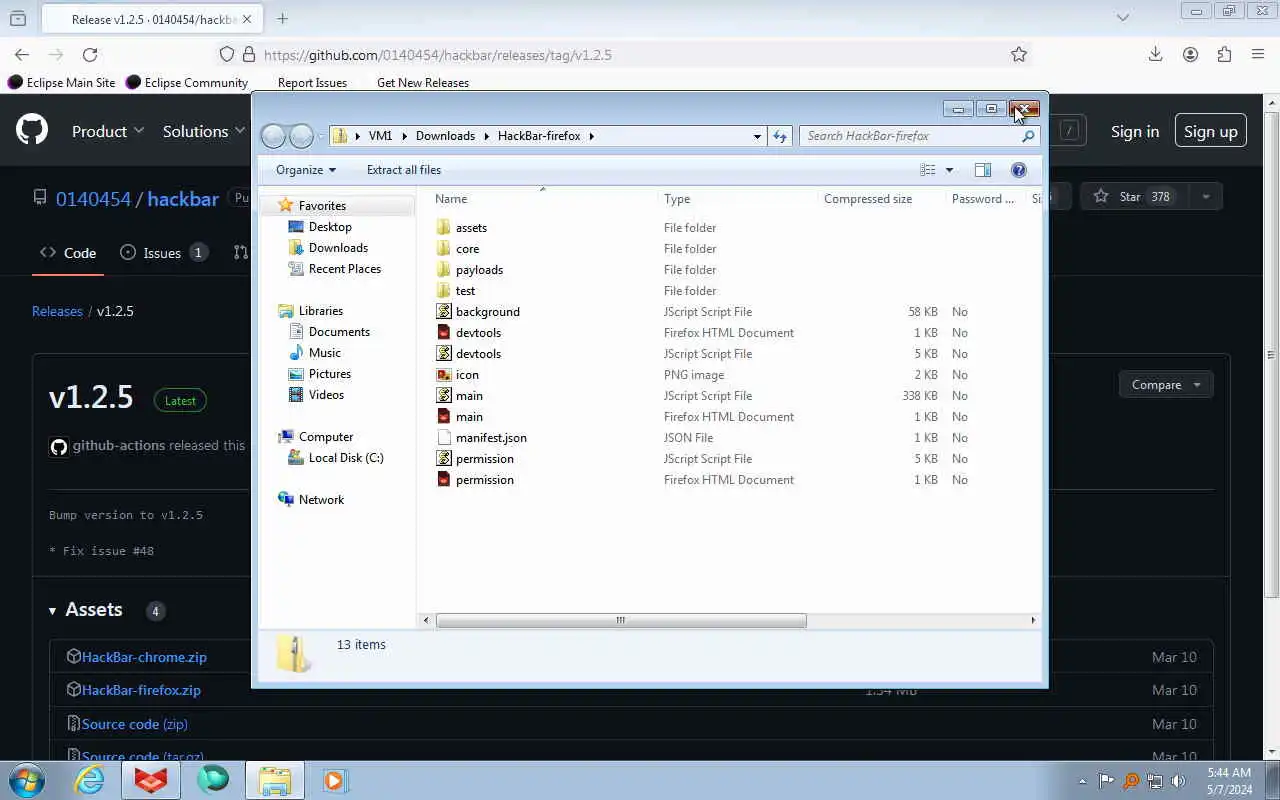Expand GitHub Product menu
Viewport: 1280px width, 800px height.
108,131
